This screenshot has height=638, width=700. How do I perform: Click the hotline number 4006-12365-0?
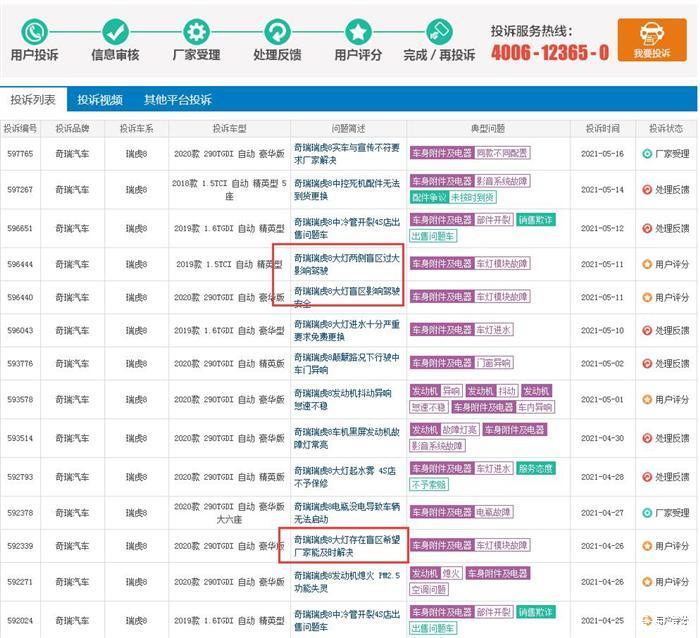[x=550, y=53]
